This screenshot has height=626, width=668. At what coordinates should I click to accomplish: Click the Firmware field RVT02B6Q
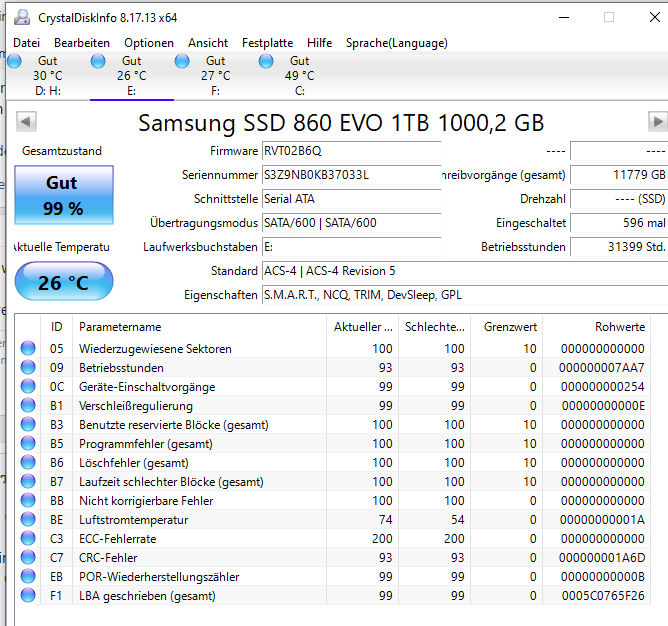click(x=351, y=151)
